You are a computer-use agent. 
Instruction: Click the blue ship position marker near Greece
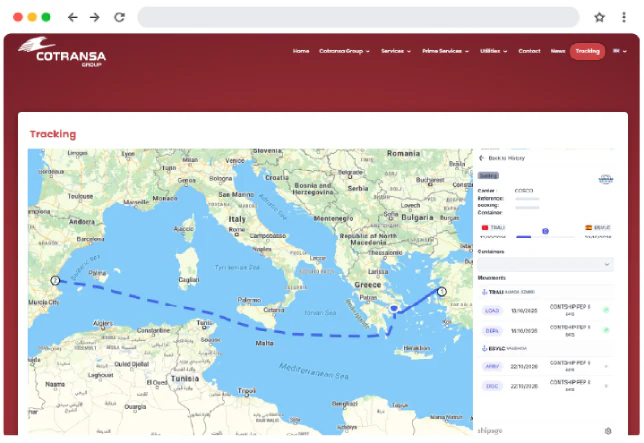[x=394, y=309]
